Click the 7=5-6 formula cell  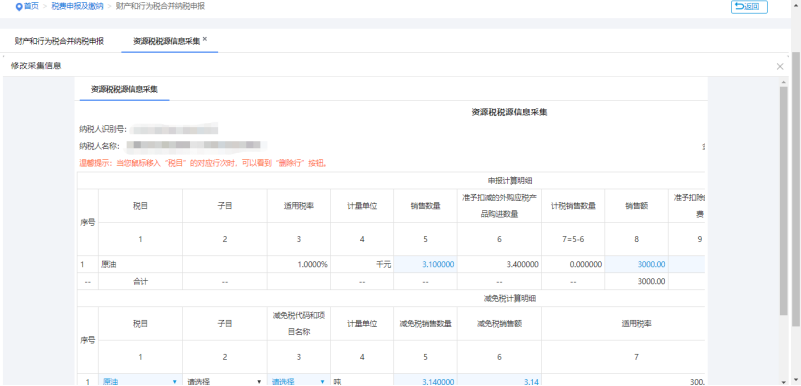573,238
